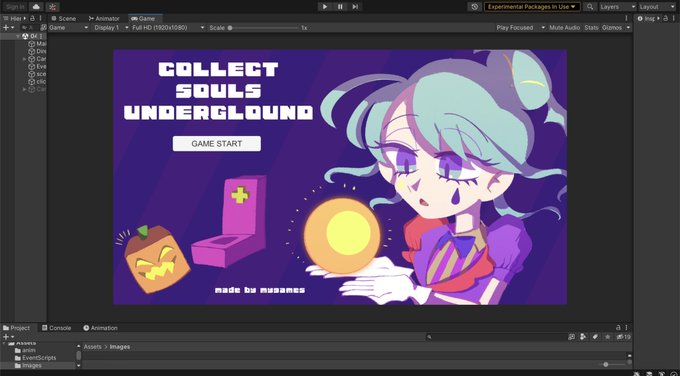This screenshot has height=376, width=680.
Task: Open the scene row kebab menu in Hierarchy
Action: point(41,36)
